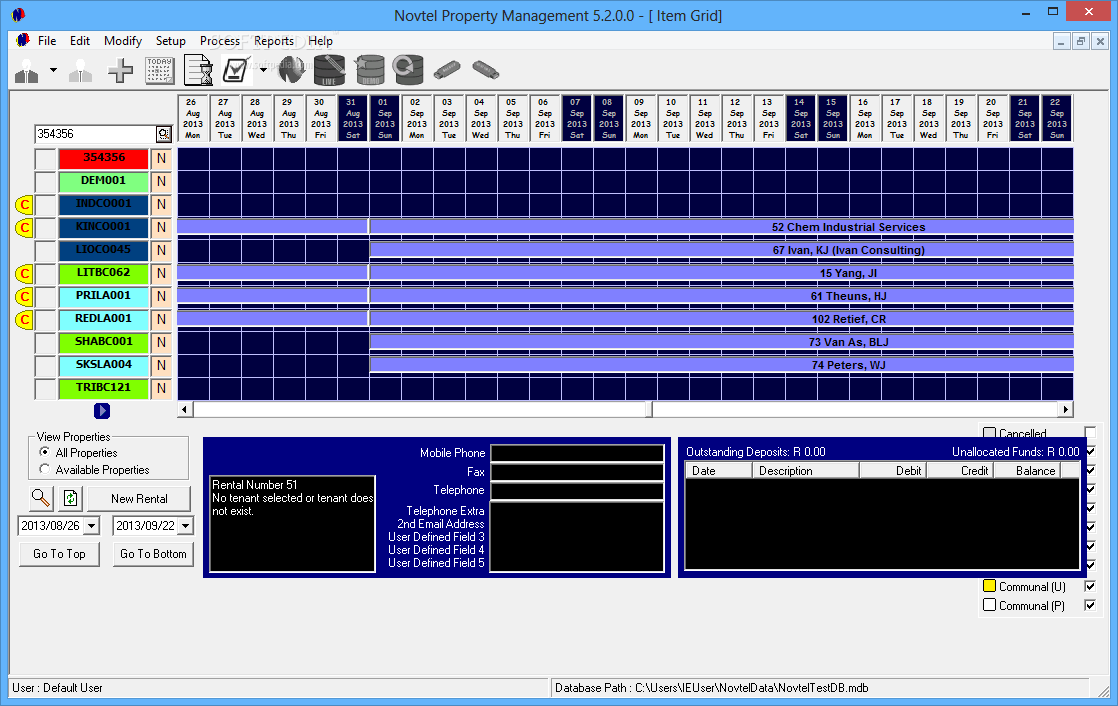Uncheck the Communal (P) checkbox
The height and width of the screenshot is (706, 1118).
tap(1090, 605)
